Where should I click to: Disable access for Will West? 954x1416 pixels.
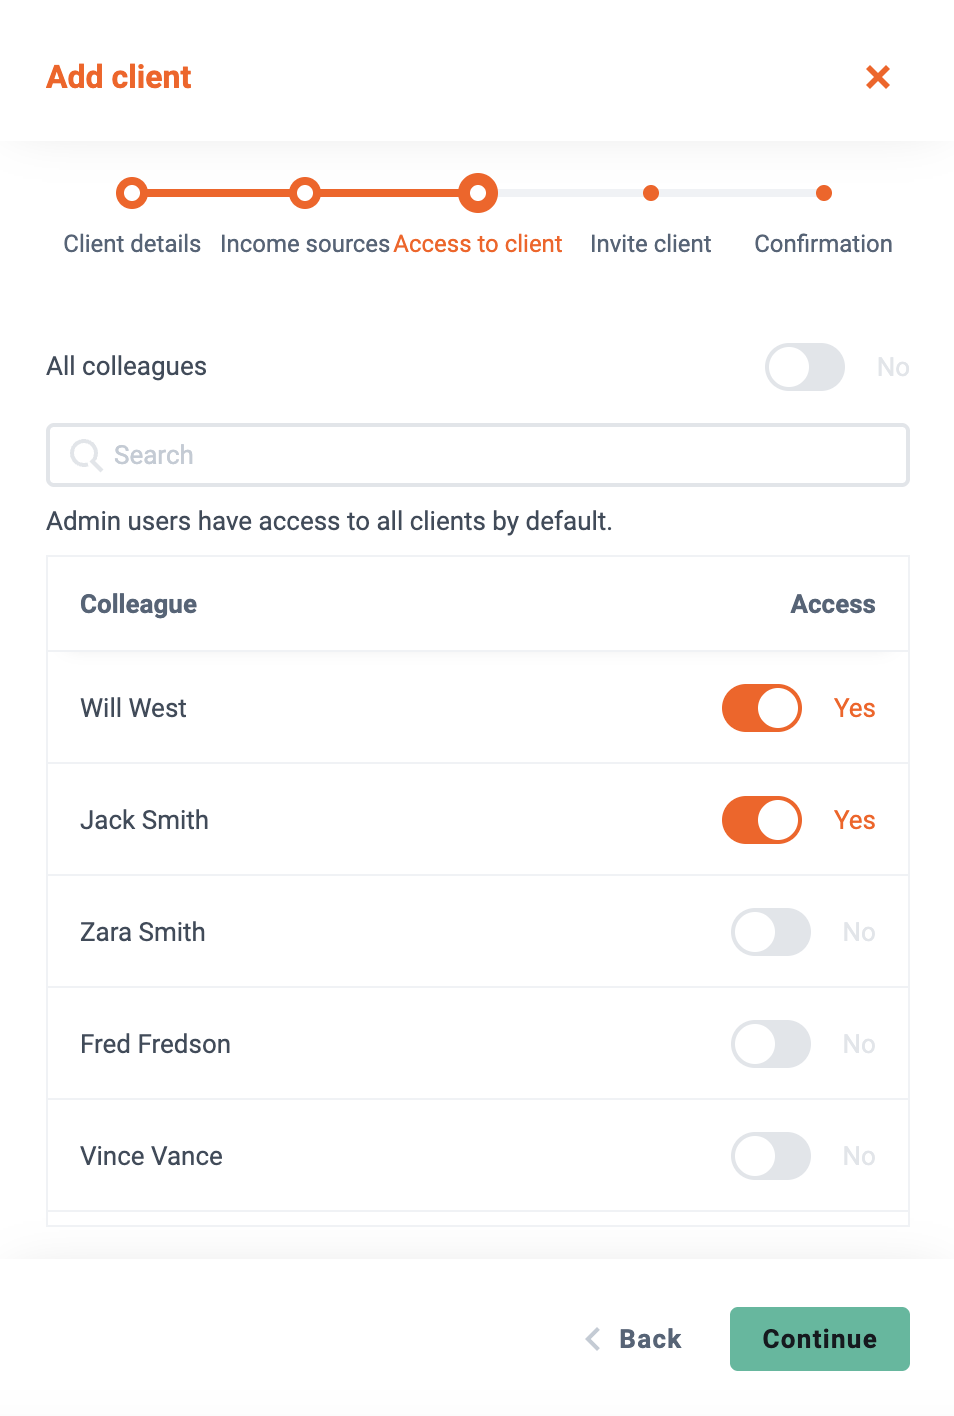point(762,708)
